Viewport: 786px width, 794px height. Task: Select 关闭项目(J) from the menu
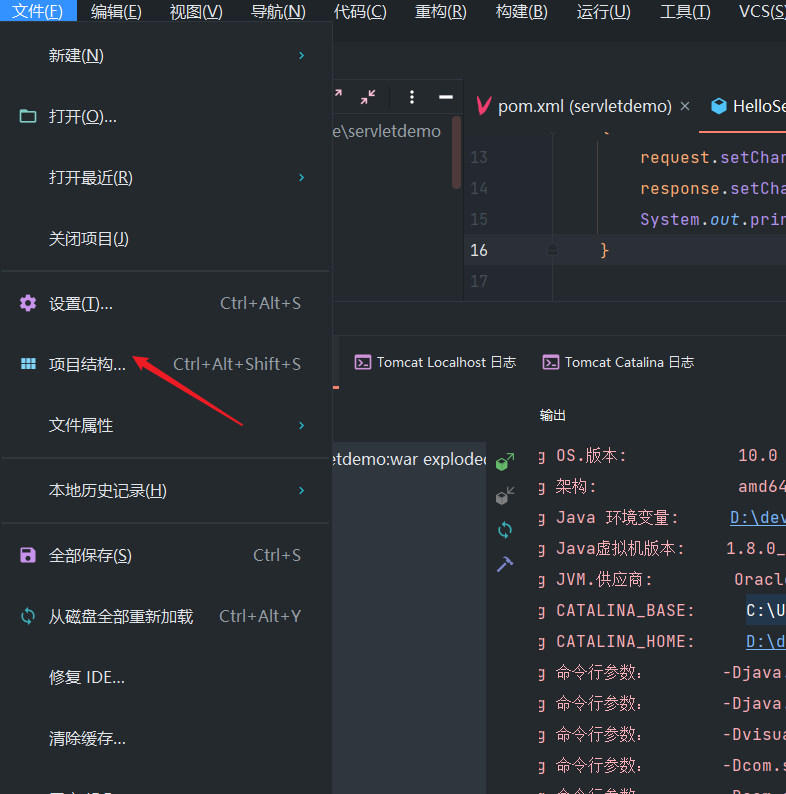pos(166,239)
